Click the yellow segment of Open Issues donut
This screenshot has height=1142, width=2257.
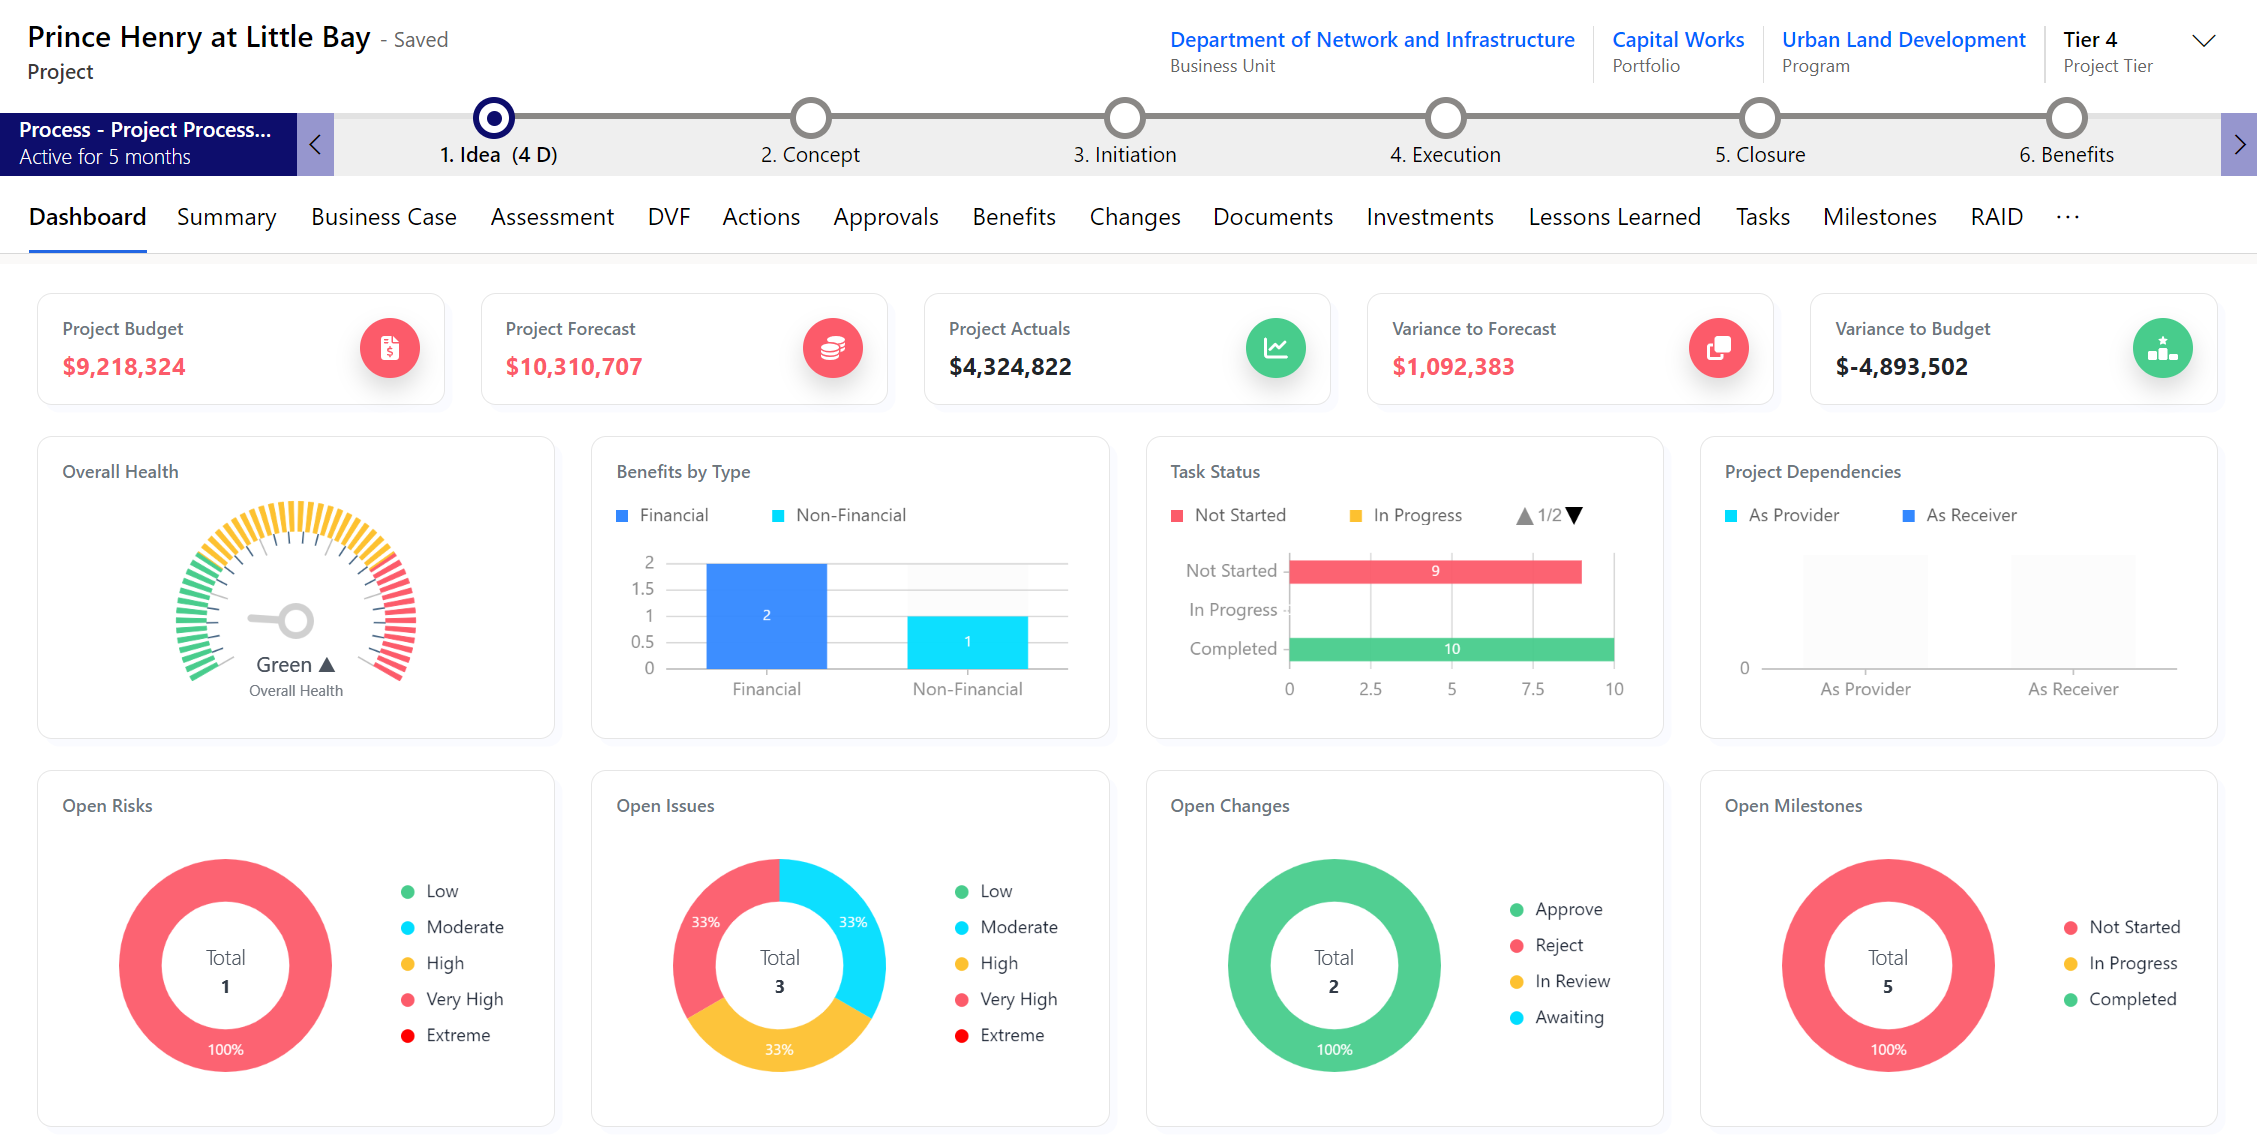pyautogui.click(x=779, y=1048)
